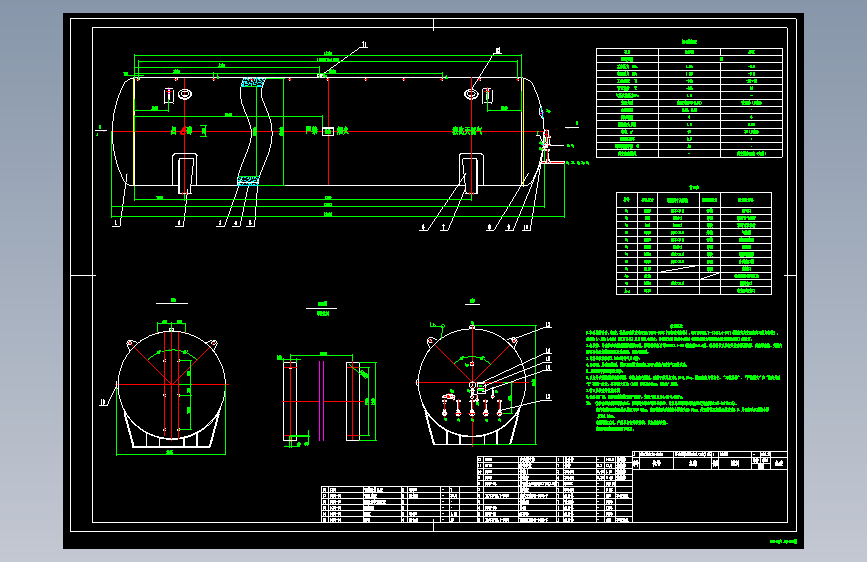Select the upper cyan hatched section on tank
867x562 pixels.
tap(253, 82)
